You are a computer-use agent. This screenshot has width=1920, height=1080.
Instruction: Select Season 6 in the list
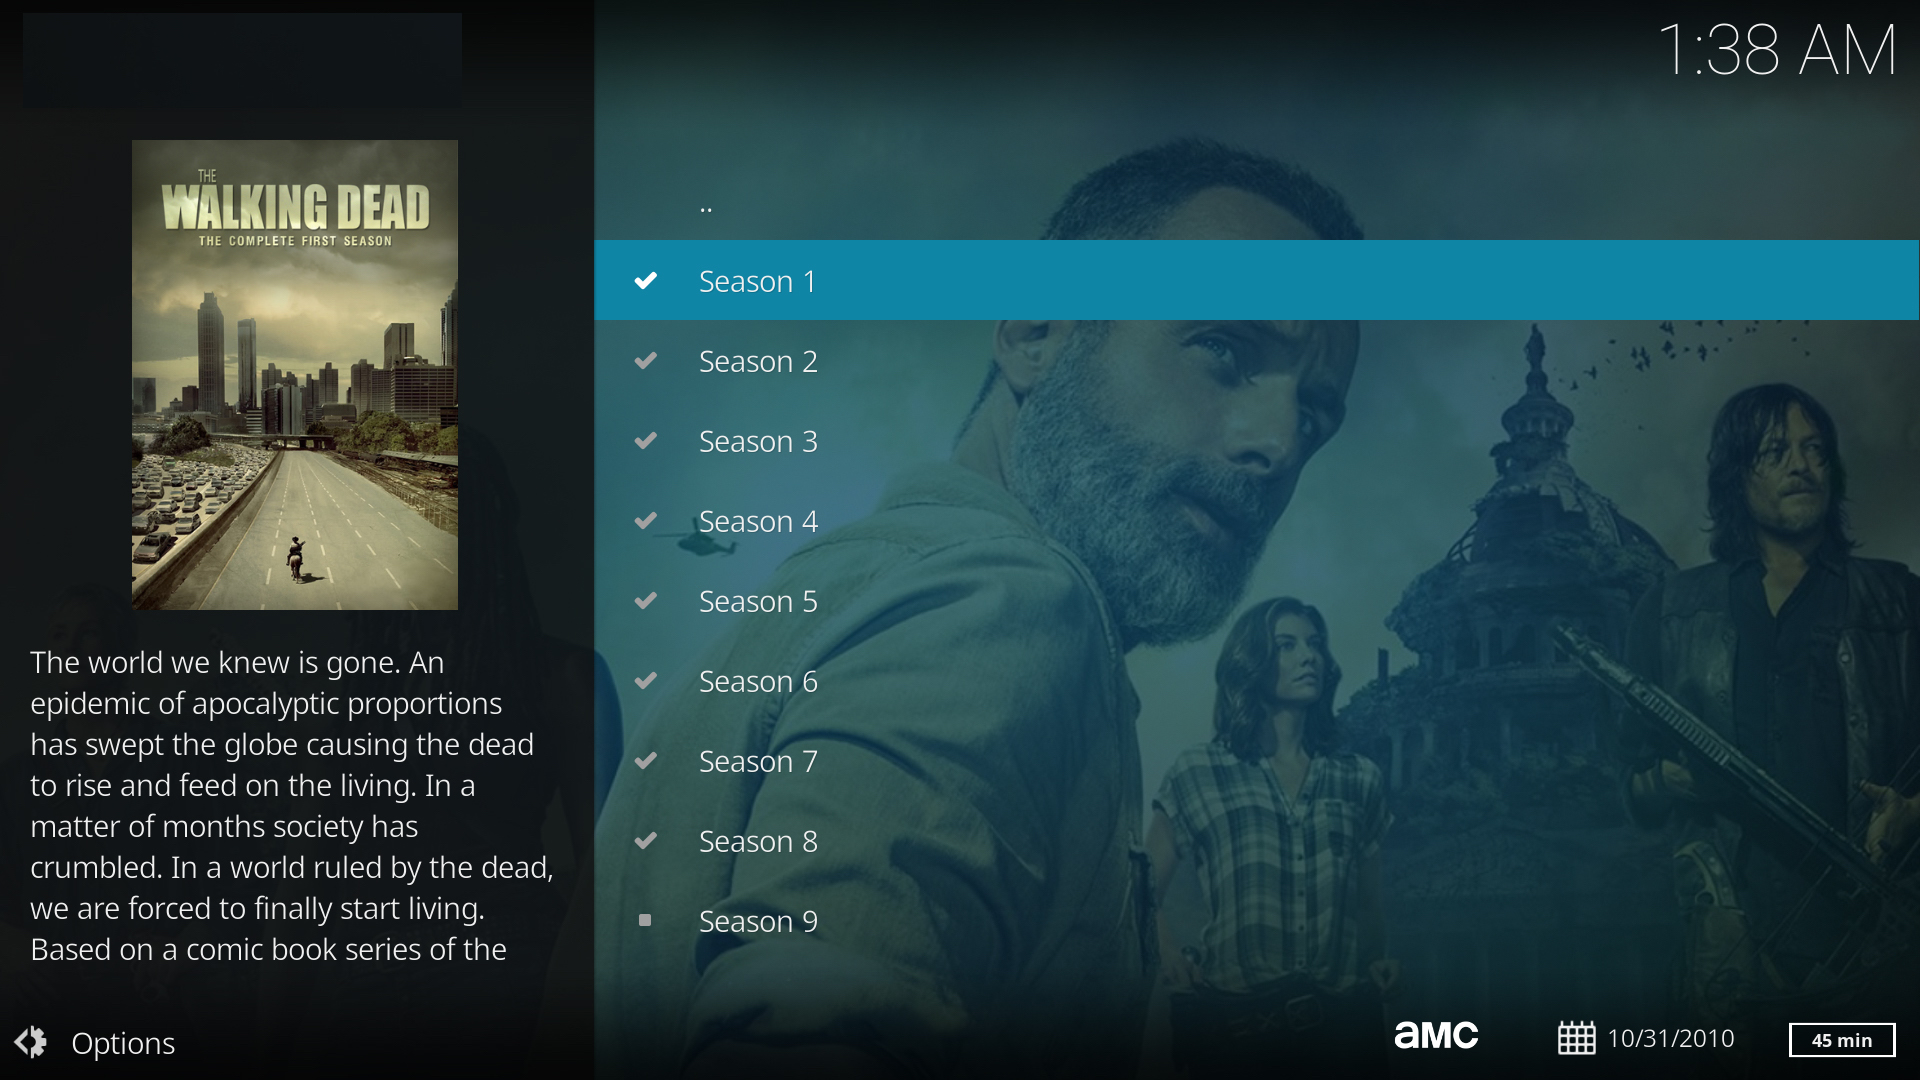(x=1257, y=680)
